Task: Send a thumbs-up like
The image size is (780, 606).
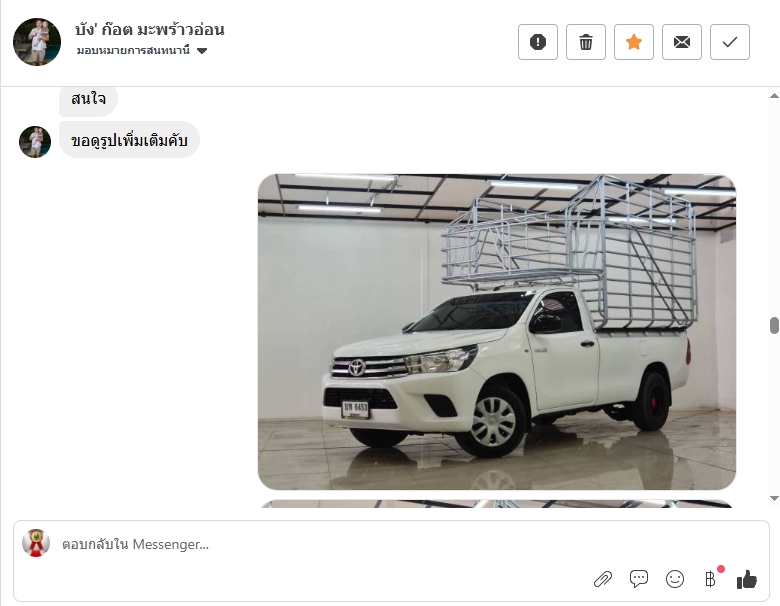Action: coord(747,579)
